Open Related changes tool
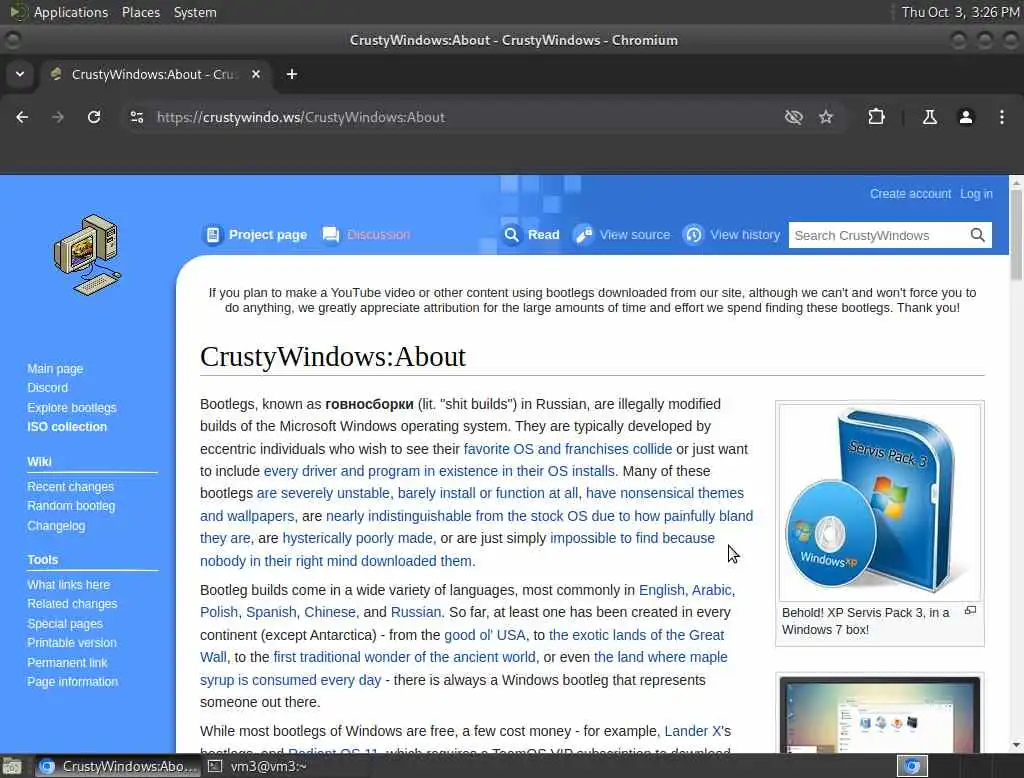 72,604
